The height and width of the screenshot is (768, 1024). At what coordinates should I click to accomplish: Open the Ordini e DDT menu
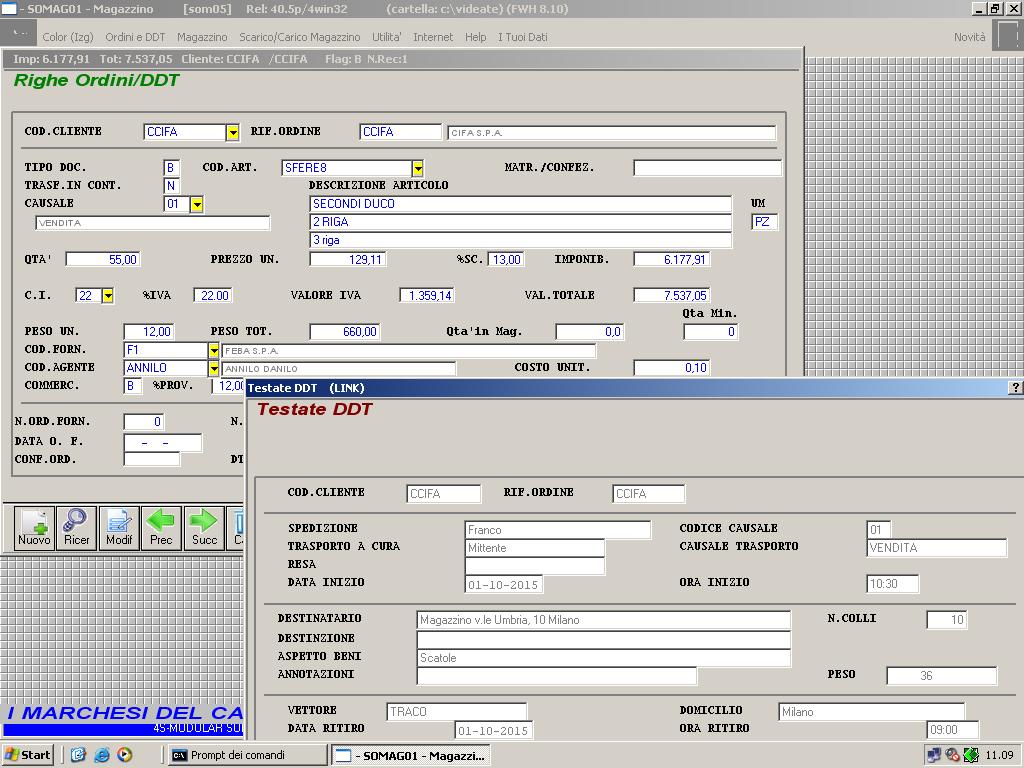point(135,37)
